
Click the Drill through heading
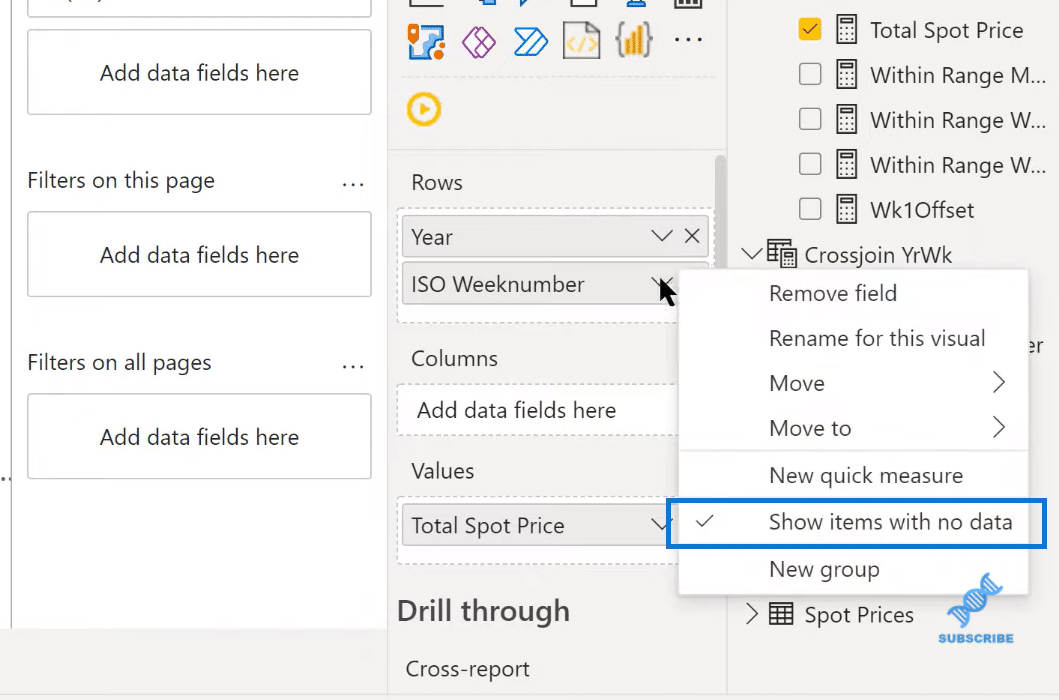tap(484, 611)
